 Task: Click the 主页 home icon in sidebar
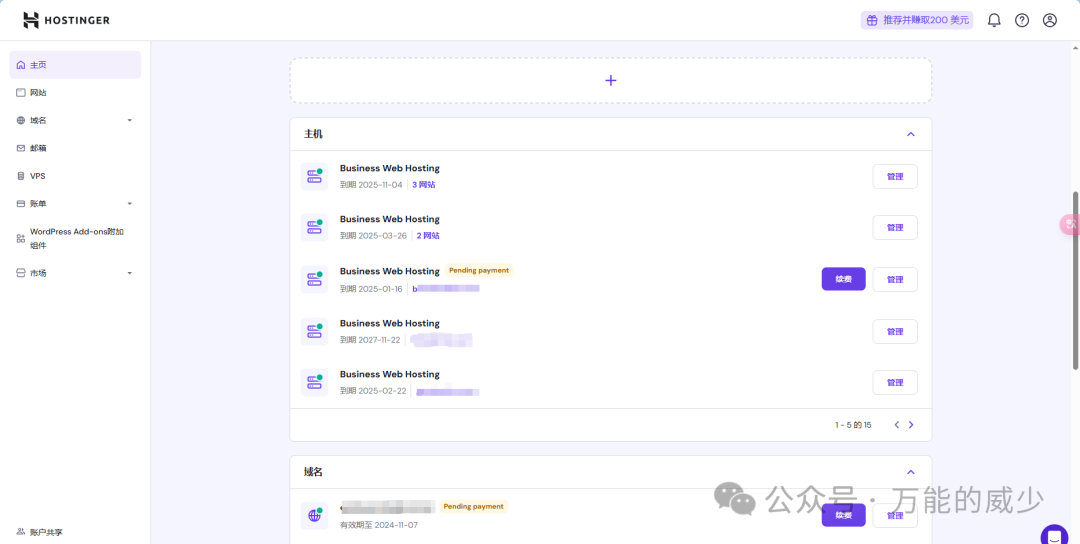(x=21, y=65)
